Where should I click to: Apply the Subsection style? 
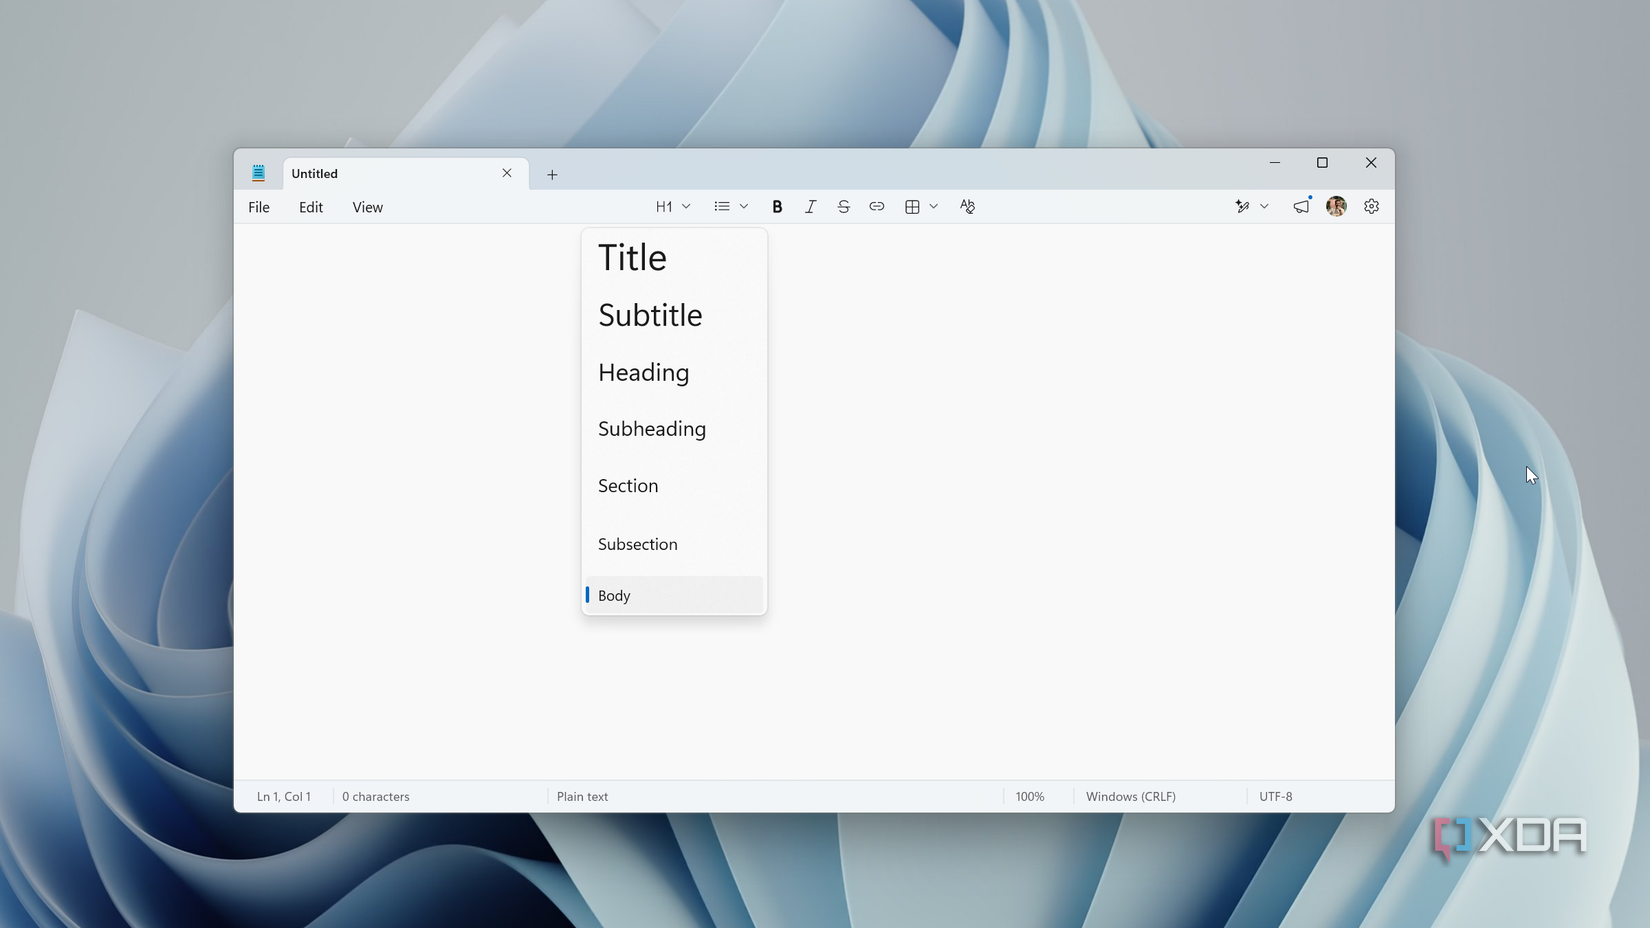[674, 544]
